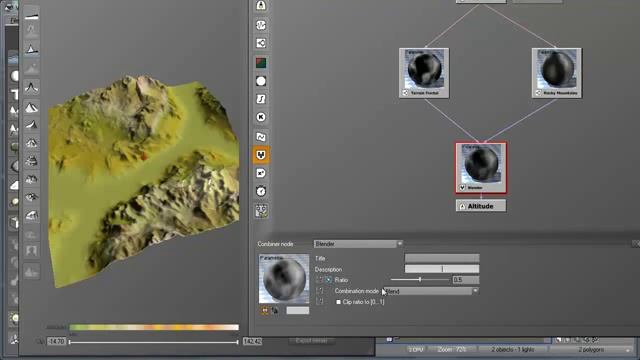The width and height of the screenshot is (640, 360).
Task: Open the Combiner node type dropdown
Action: click(x=358, y=244)
